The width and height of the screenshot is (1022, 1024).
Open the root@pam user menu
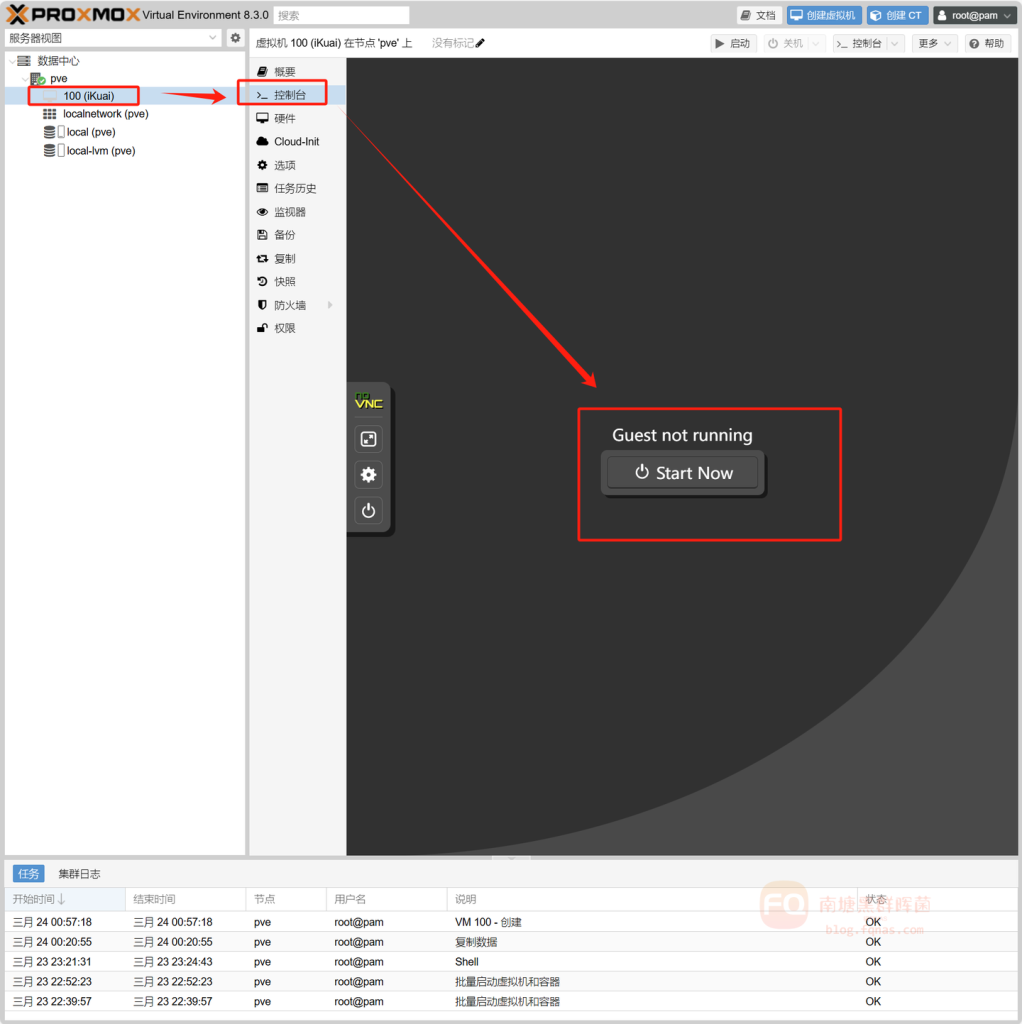coord(973,15)
